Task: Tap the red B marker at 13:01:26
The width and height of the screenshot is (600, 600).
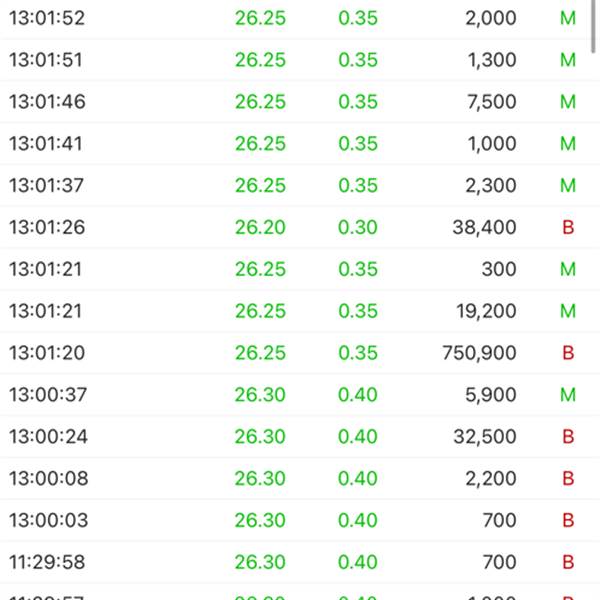Action: coord(568,227)
